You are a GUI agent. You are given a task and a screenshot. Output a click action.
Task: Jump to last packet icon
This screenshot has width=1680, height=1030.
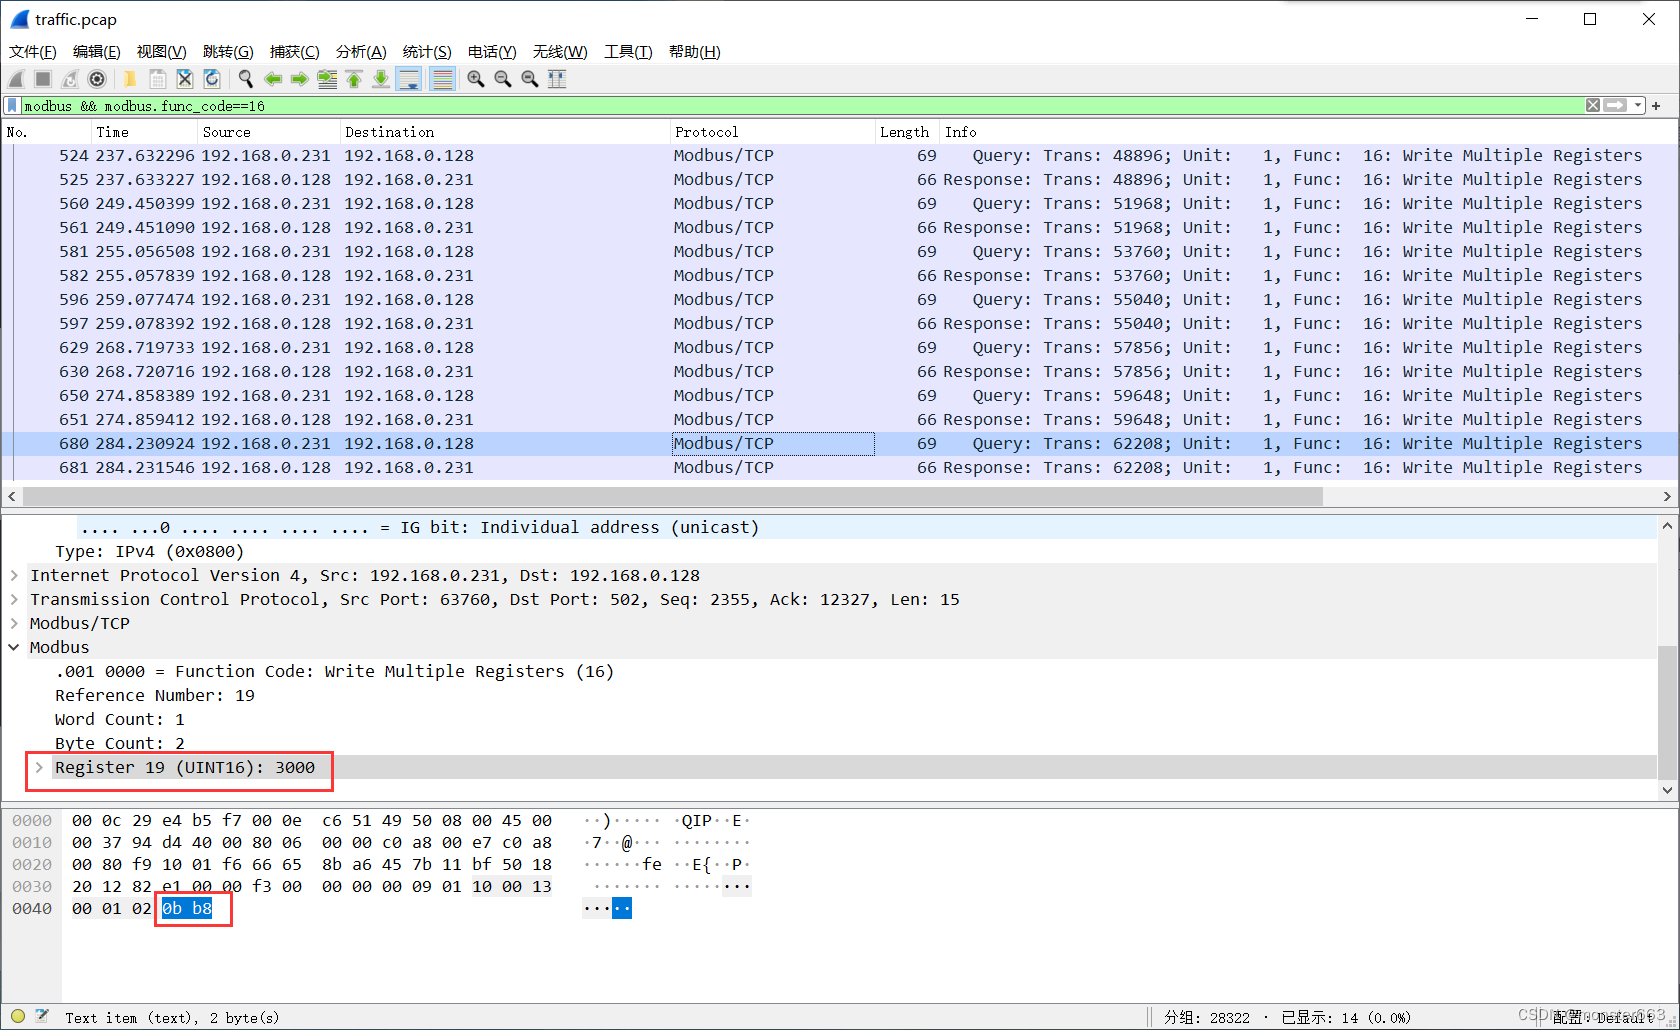click(380, 79)
